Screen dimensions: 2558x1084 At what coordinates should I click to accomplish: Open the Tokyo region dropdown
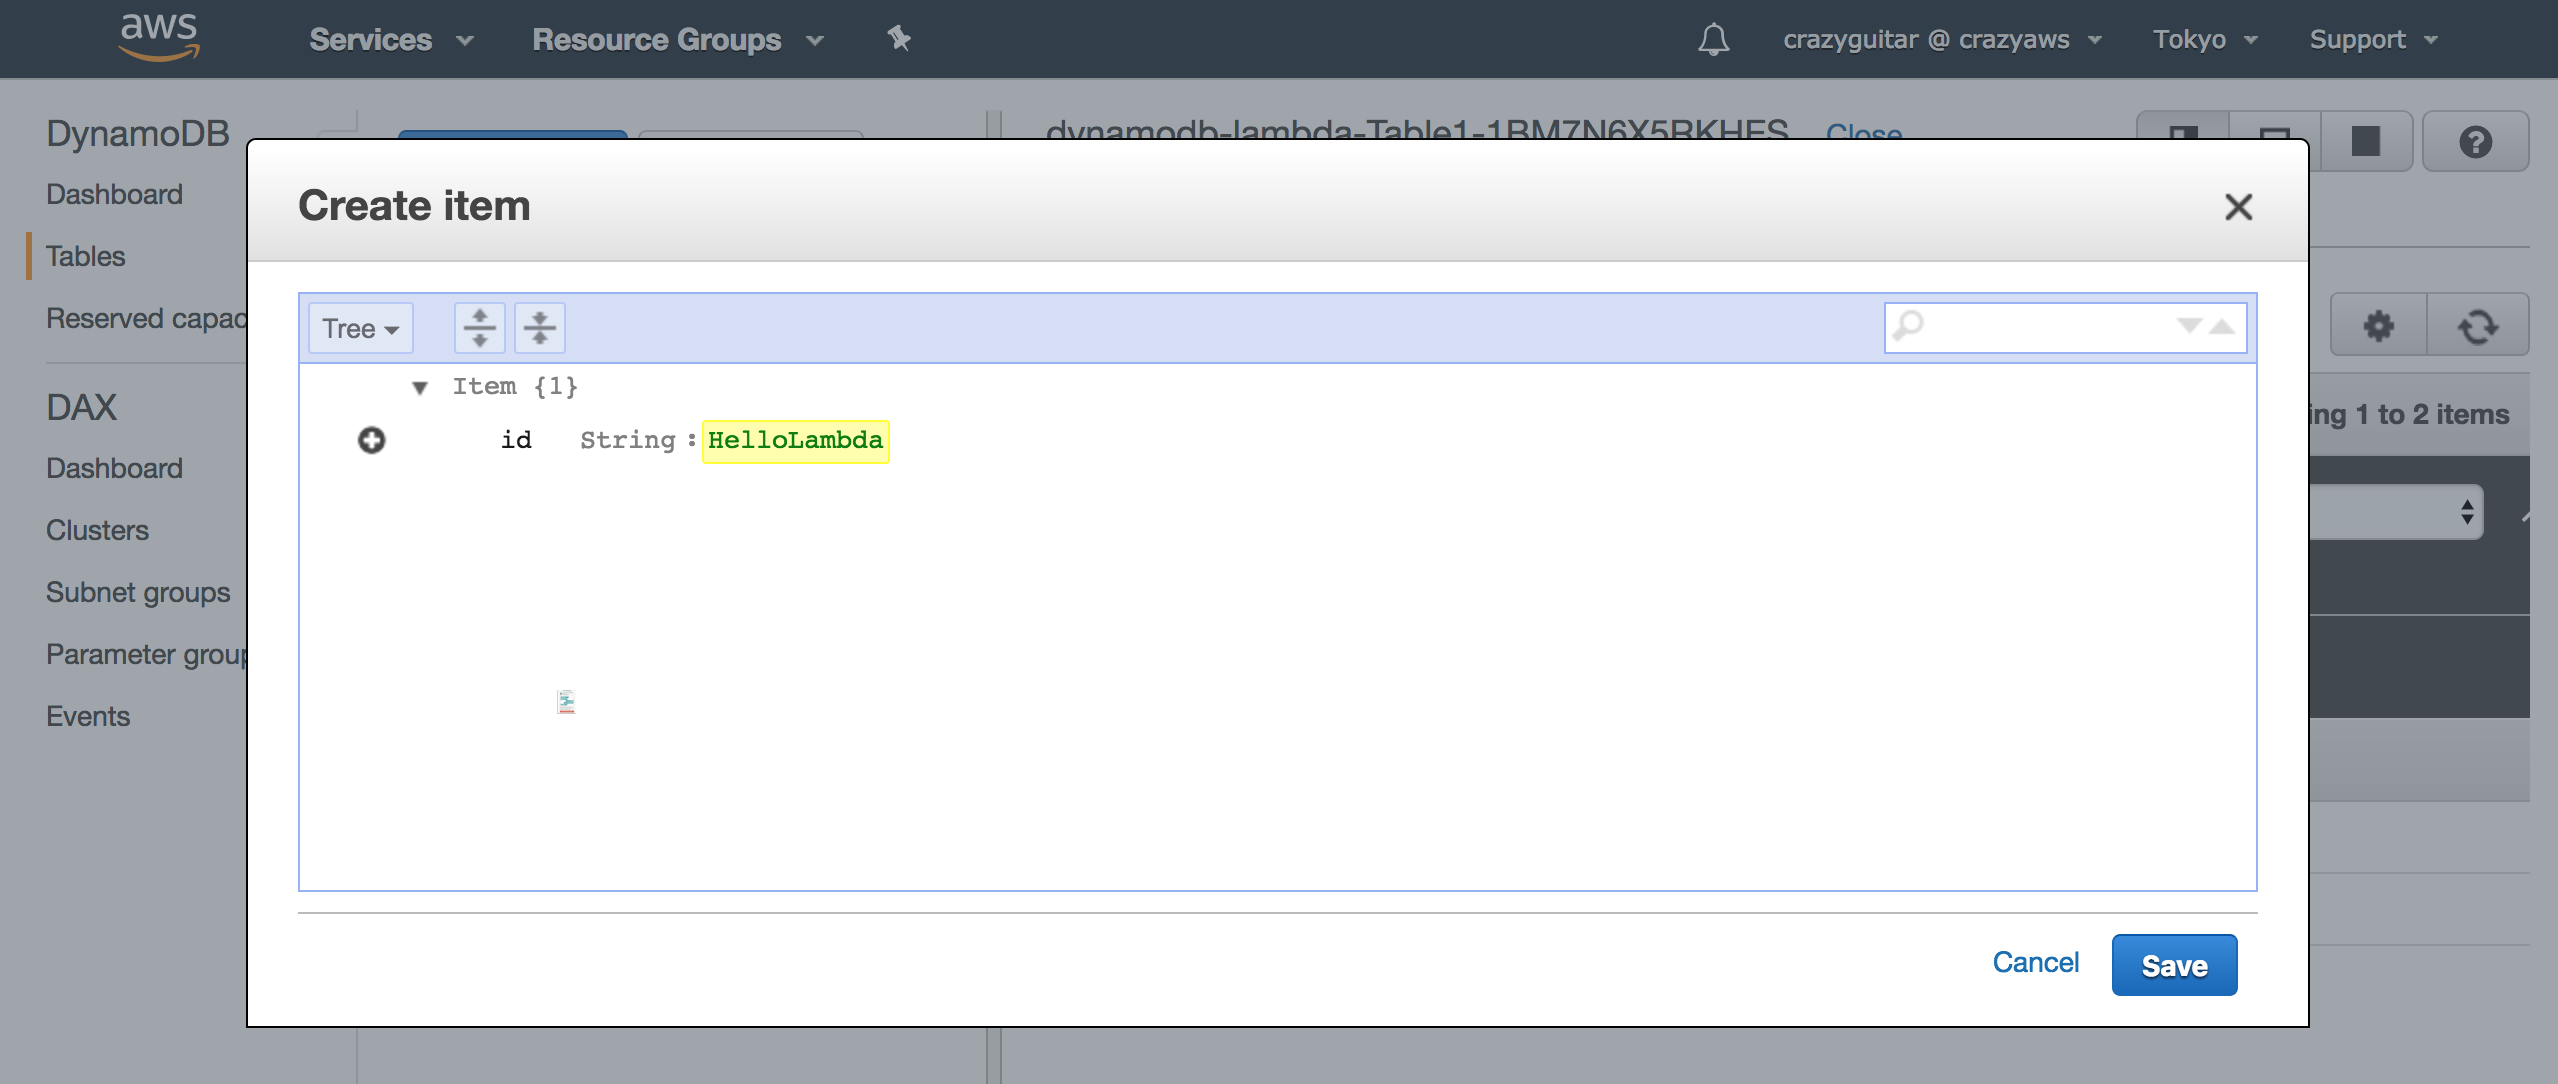point(2203,39)
